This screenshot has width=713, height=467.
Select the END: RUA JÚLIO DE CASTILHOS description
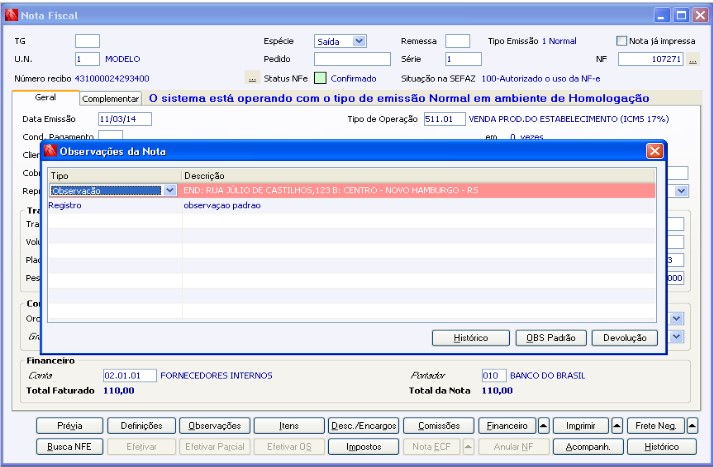coord(418,190)
